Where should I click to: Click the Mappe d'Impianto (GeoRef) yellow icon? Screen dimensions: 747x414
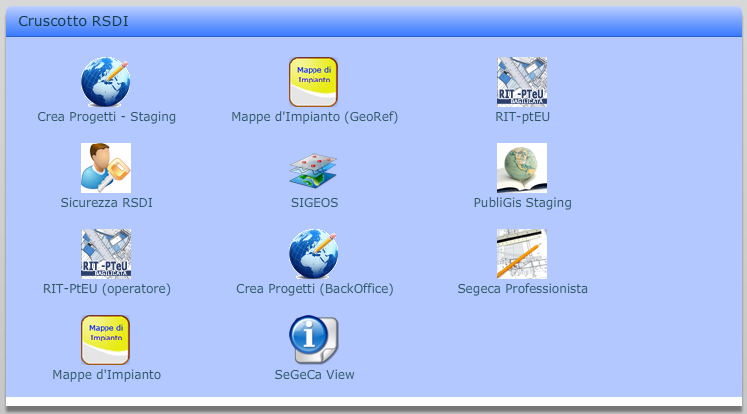click(313, 82)
